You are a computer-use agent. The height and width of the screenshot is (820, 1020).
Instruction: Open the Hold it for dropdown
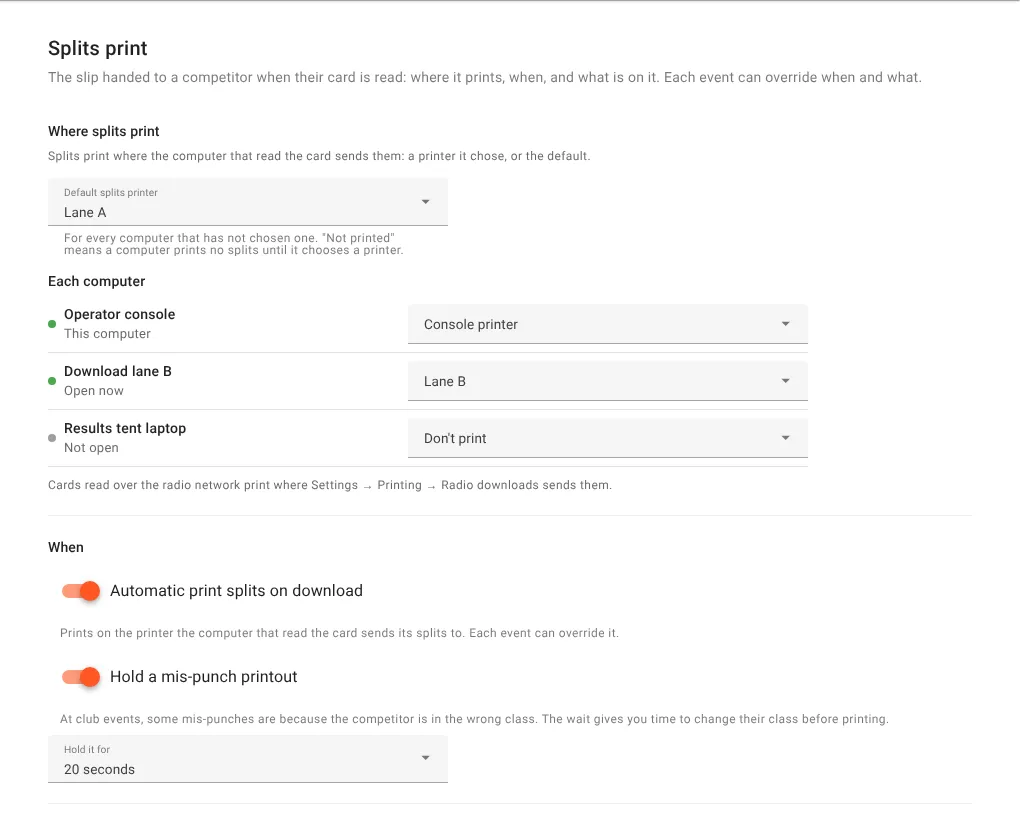(248, 759)
